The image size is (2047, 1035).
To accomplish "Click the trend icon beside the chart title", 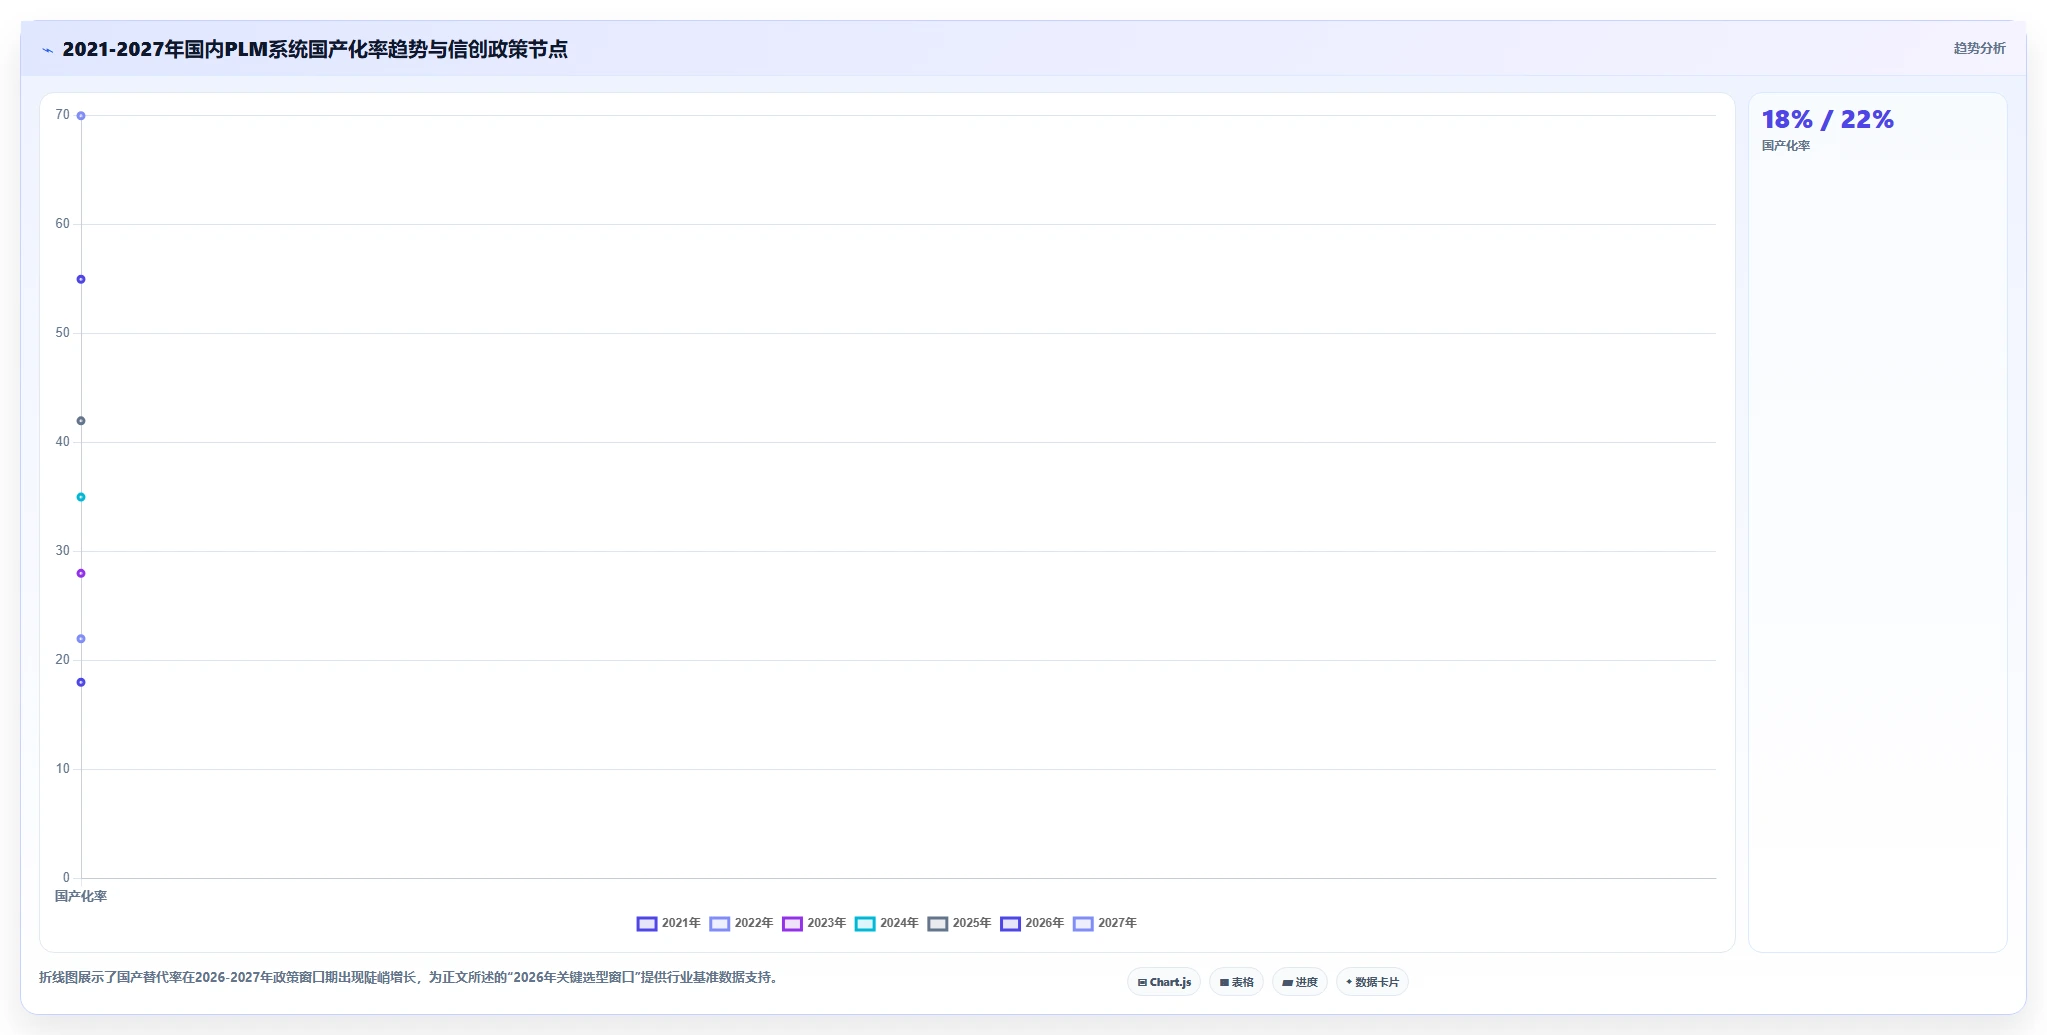I will tap(47, 50).
